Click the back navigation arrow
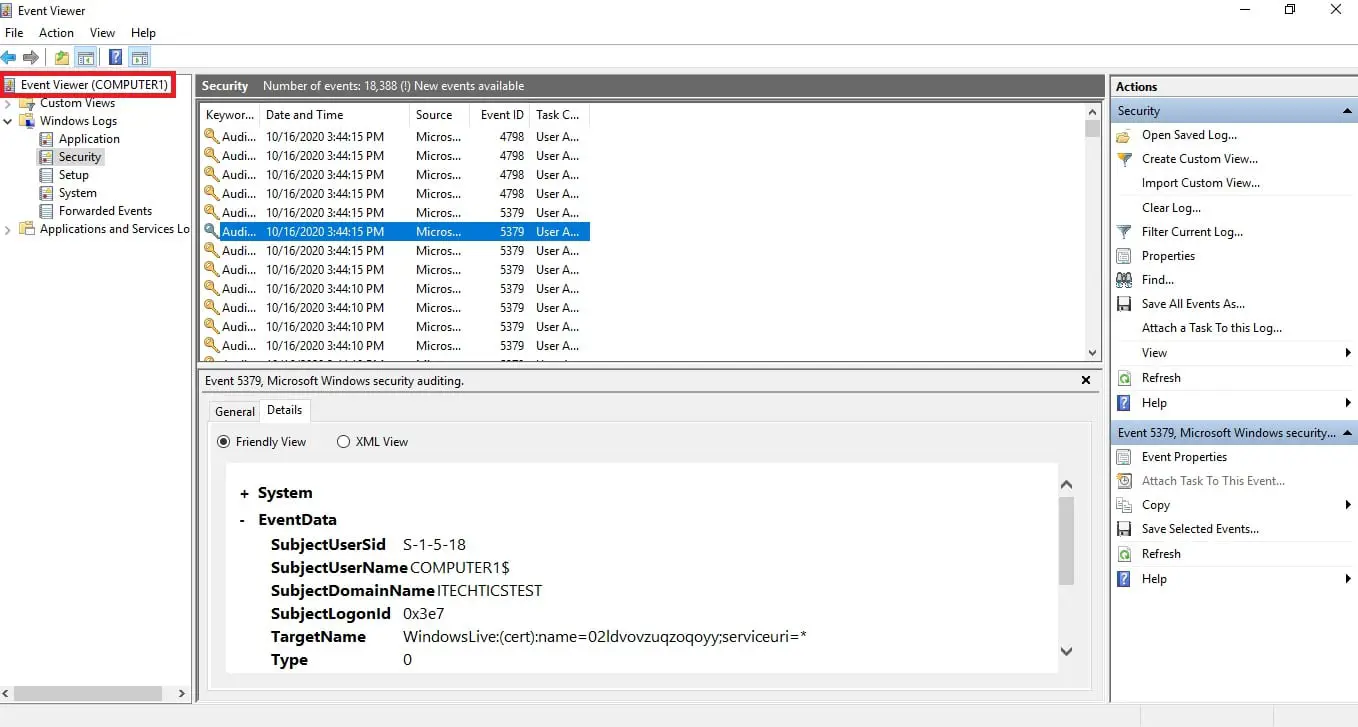 pos(10,57)
